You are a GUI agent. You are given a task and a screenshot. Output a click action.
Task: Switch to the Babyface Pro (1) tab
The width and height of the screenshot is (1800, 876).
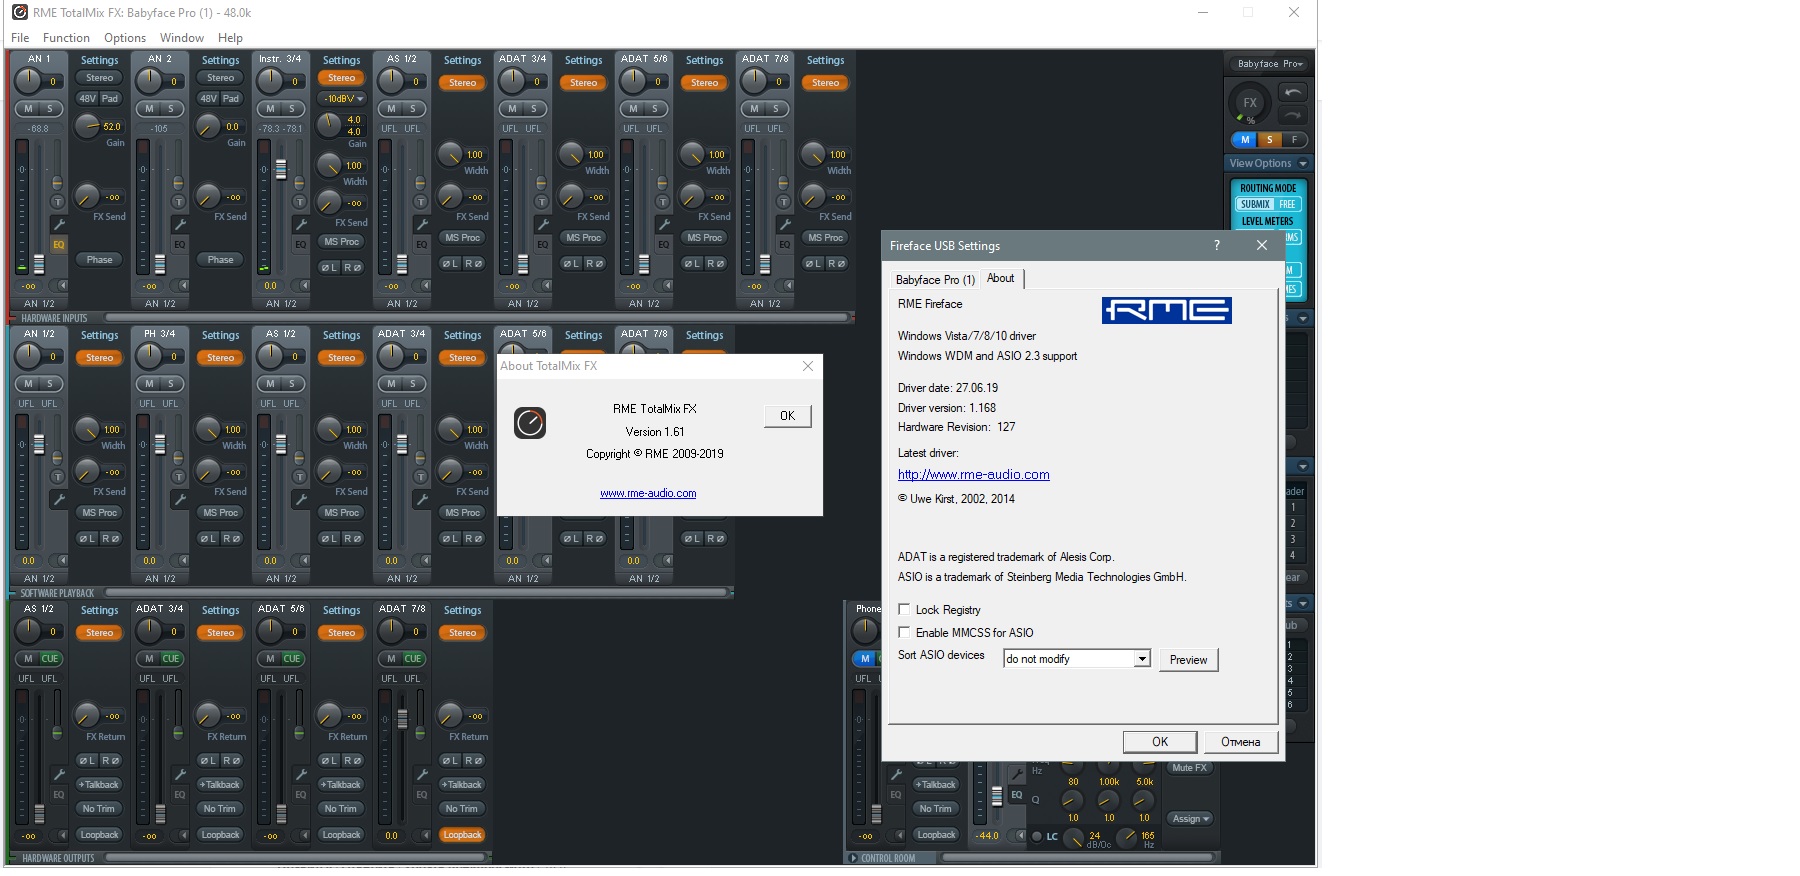click(x=935, y=280)
